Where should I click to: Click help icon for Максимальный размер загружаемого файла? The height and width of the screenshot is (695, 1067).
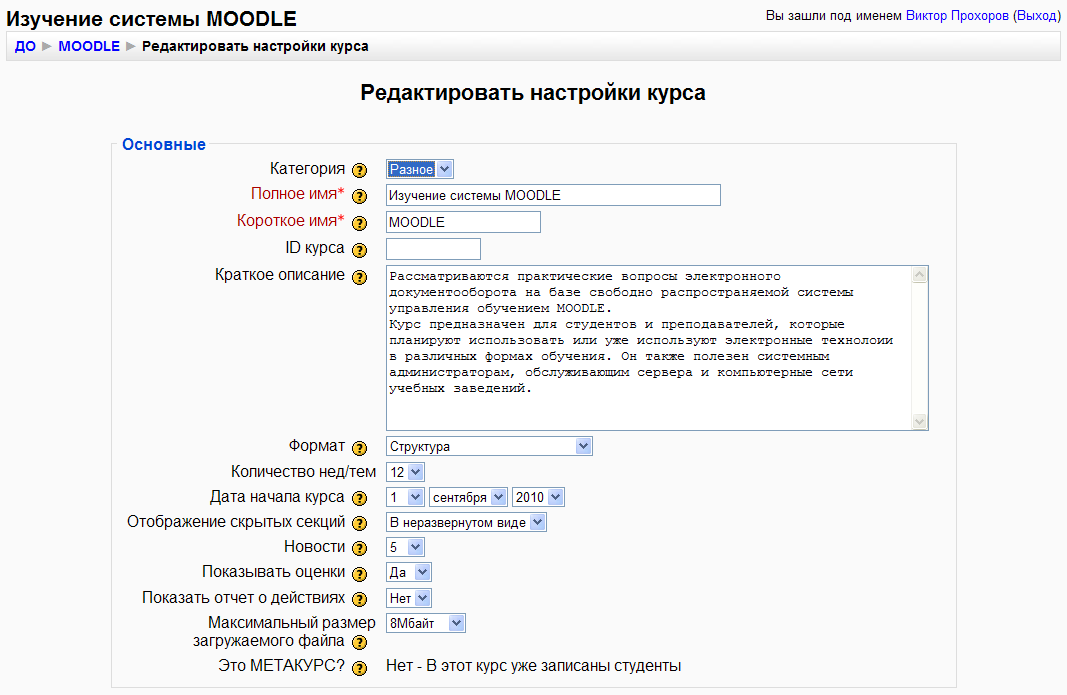tap(359, 642)
